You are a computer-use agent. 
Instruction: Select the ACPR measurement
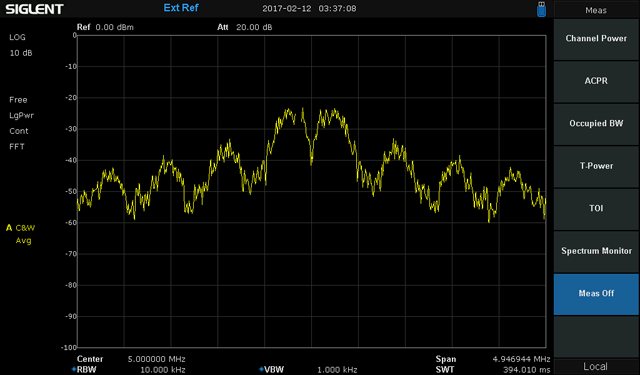tap(596, 81)
